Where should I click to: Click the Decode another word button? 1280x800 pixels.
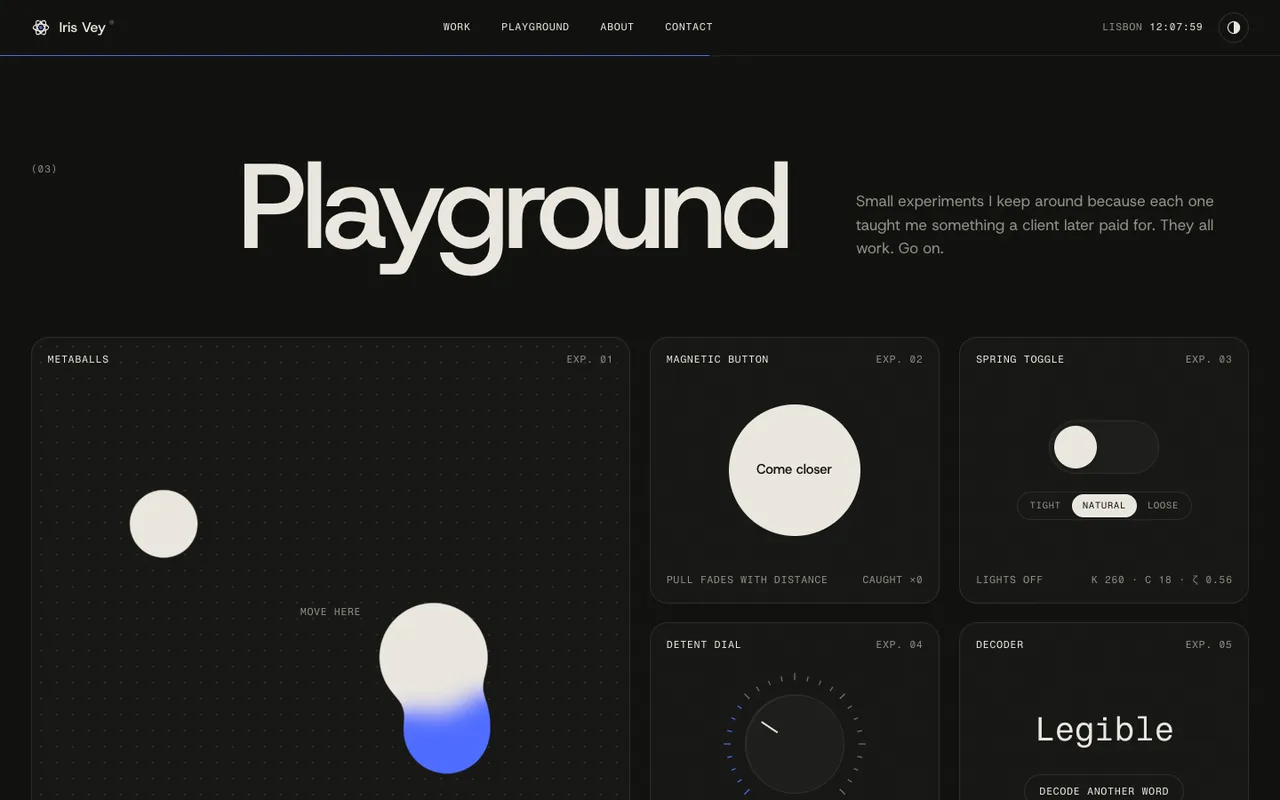1104,788
